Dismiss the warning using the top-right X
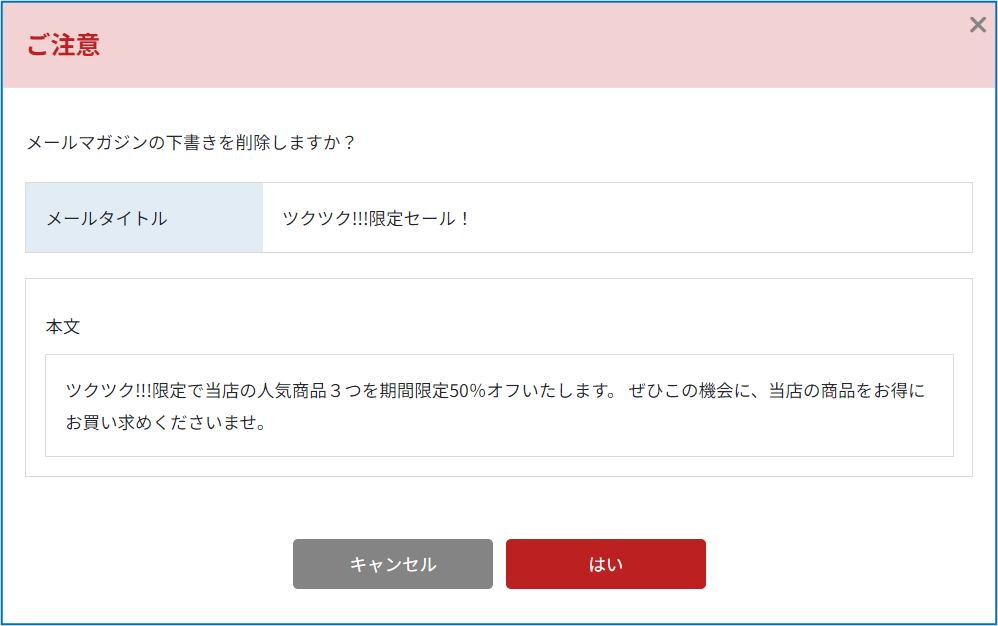Image resolution: width=998 pixels, height=626 pixels. coord(978,25)
